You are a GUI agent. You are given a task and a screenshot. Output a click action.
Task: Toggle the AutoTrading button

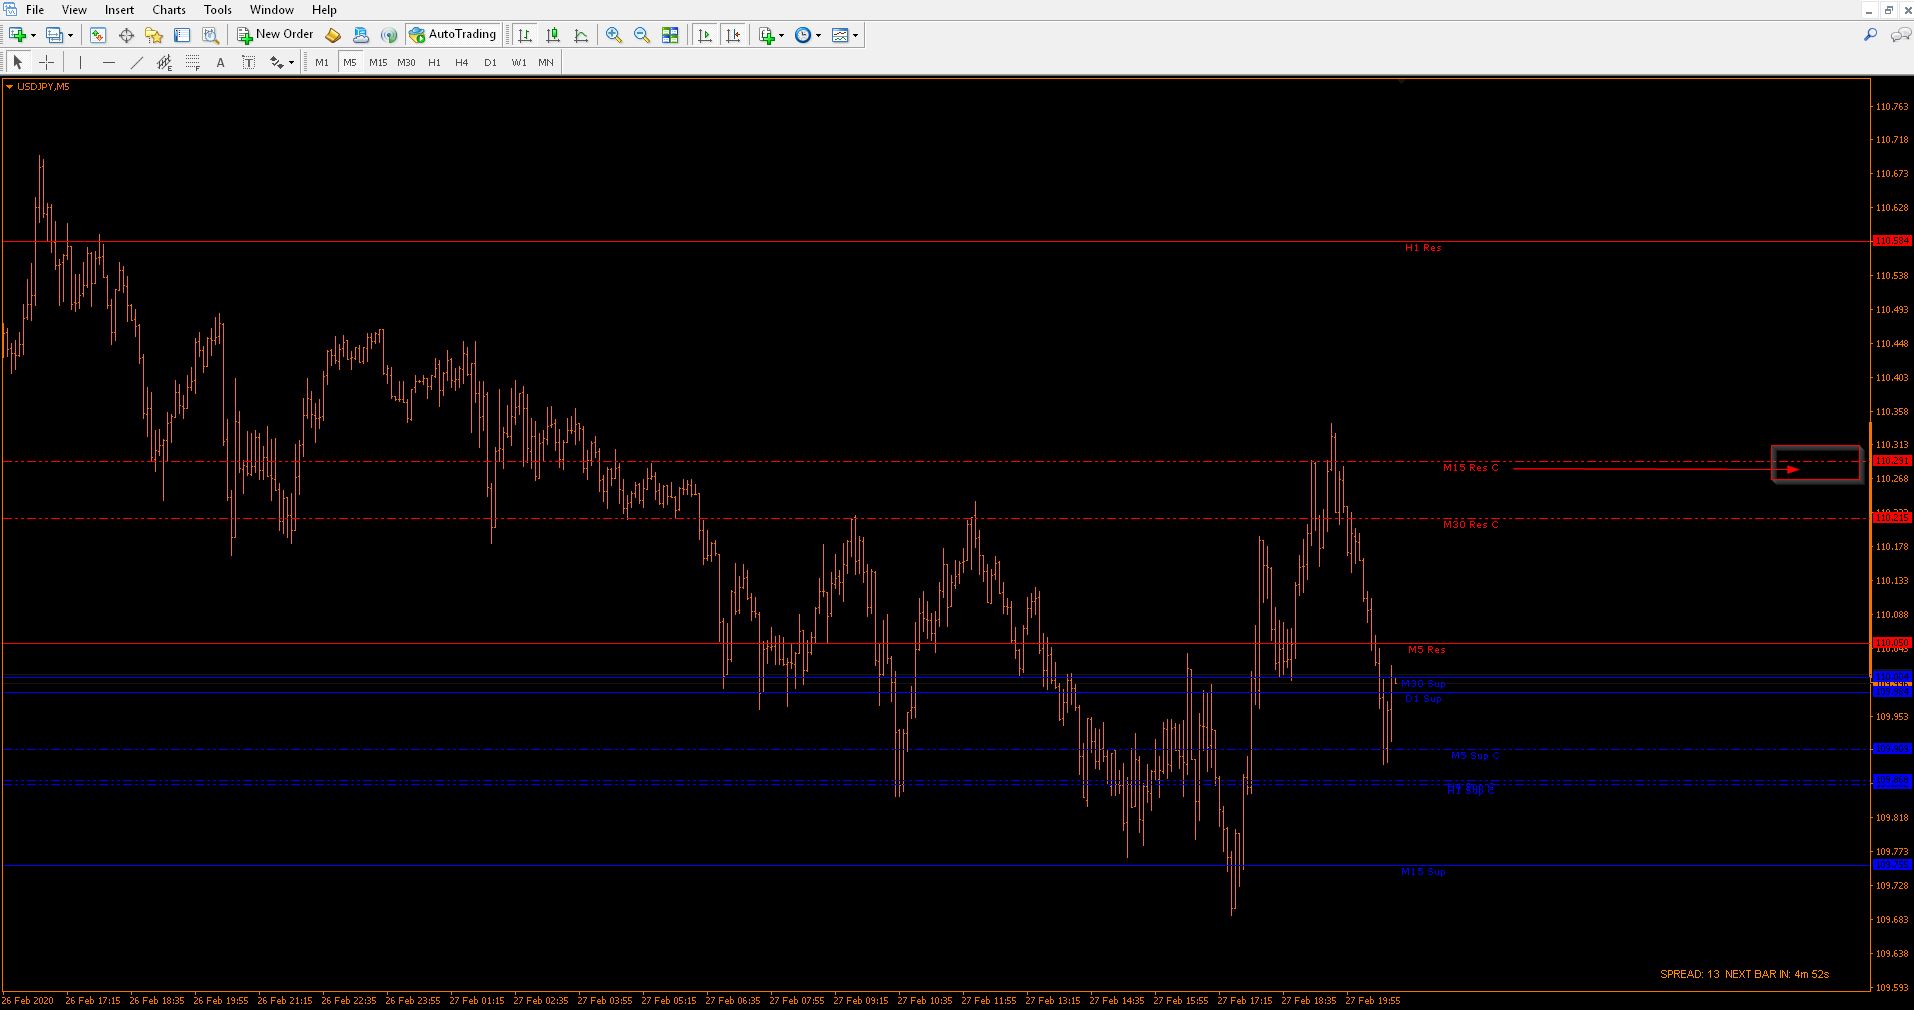[x=453, y=35]
